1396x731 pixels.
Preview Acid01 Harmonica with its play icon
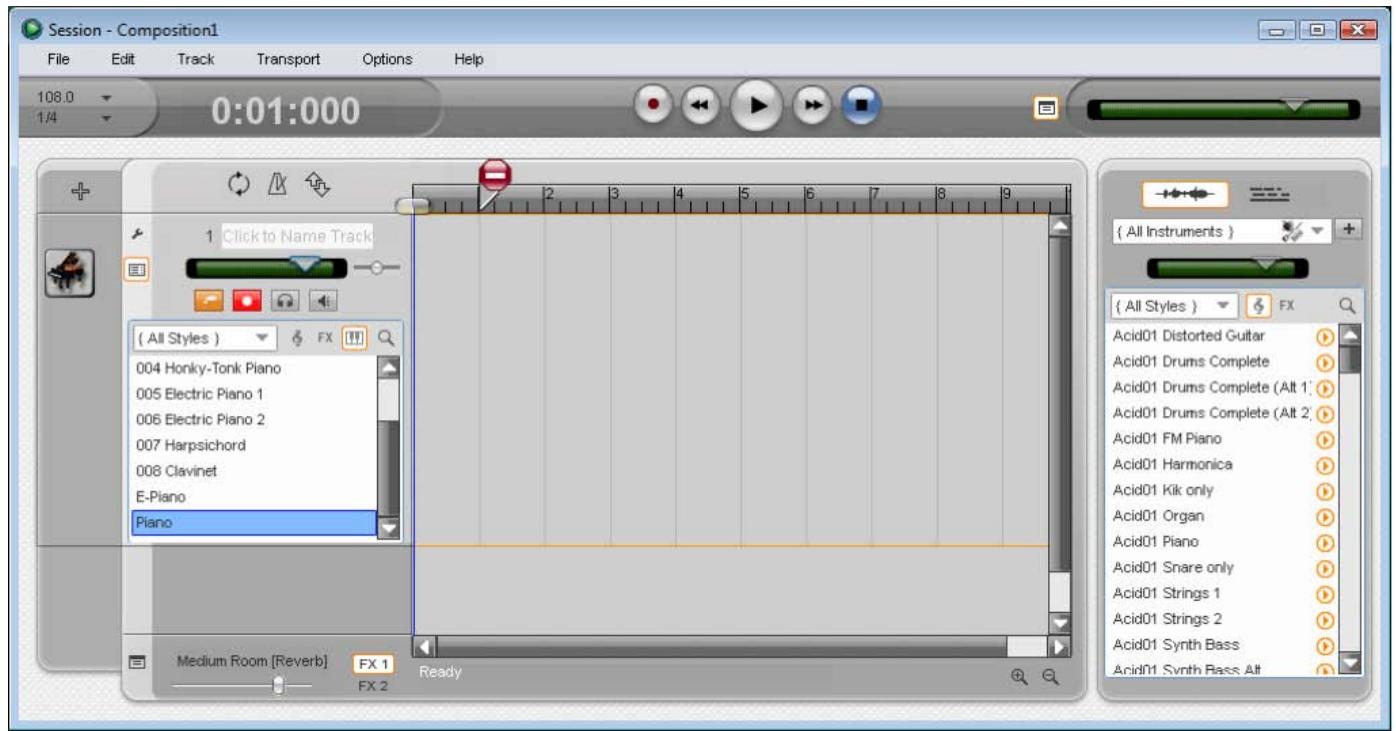click(x=1326, y=465)
